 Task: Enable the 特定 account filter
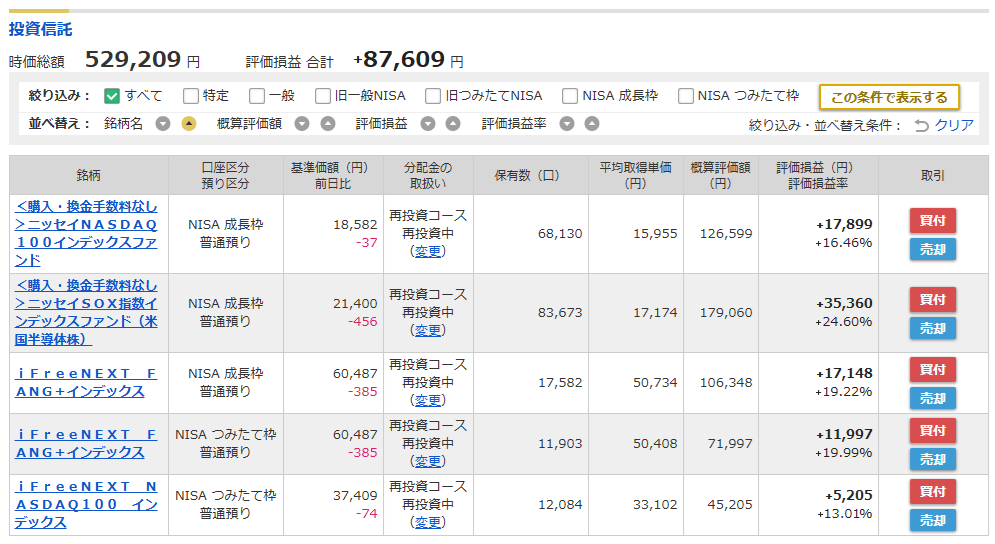(190, 96)
